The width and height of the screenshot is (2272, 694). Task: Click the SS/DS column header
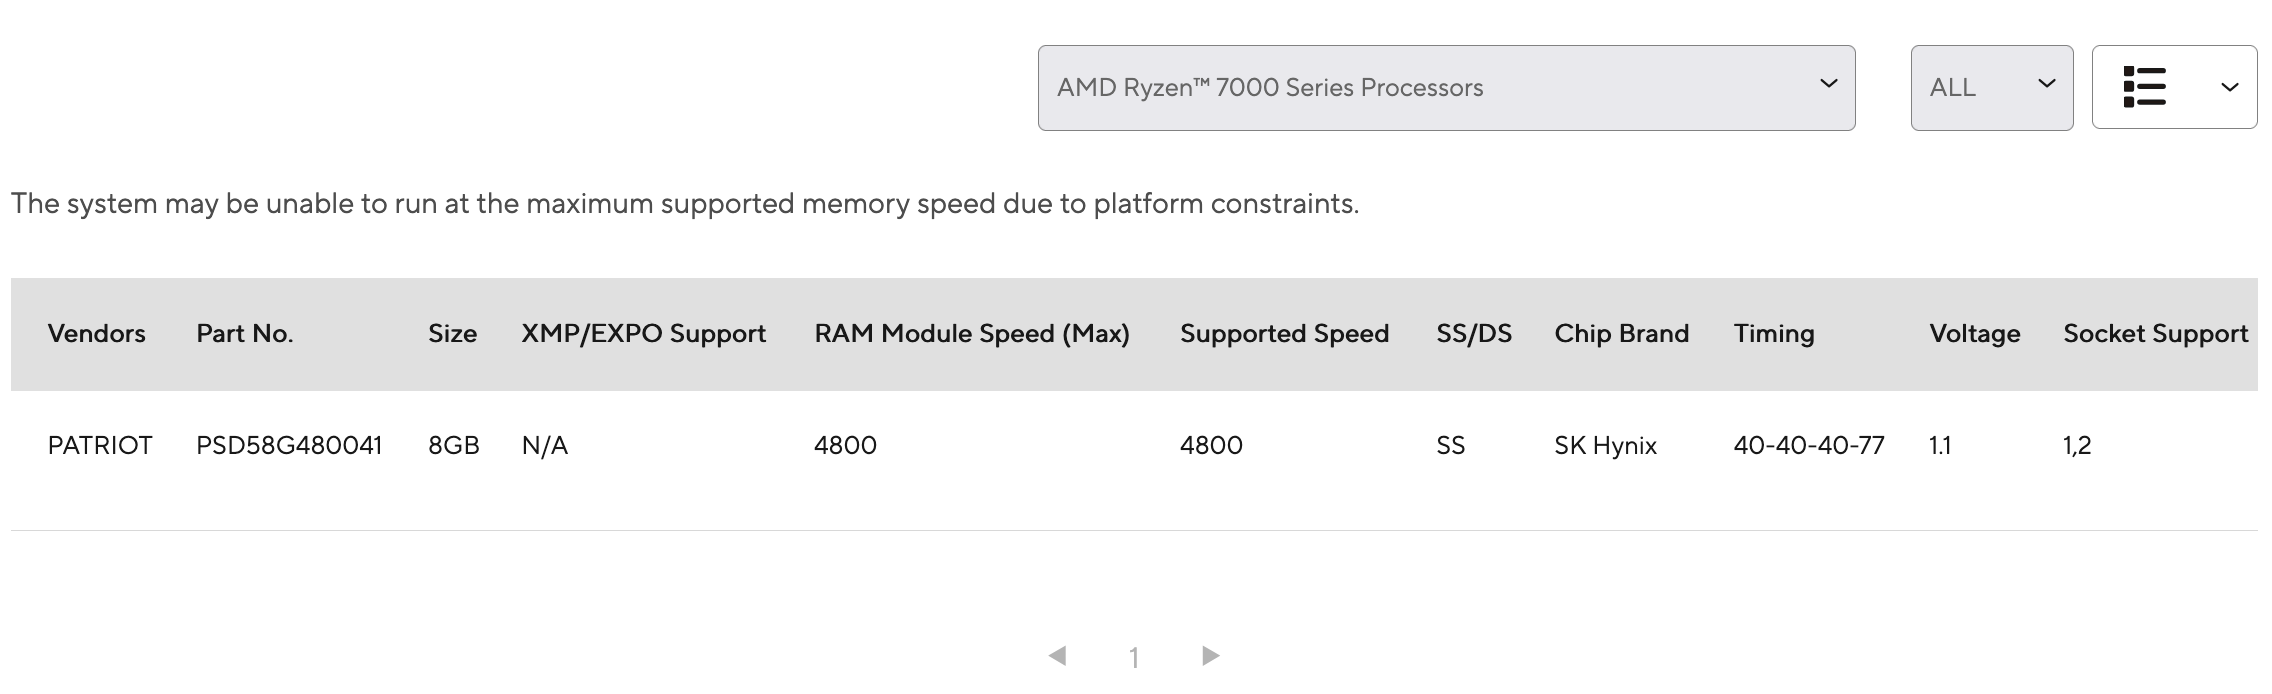1473,334
